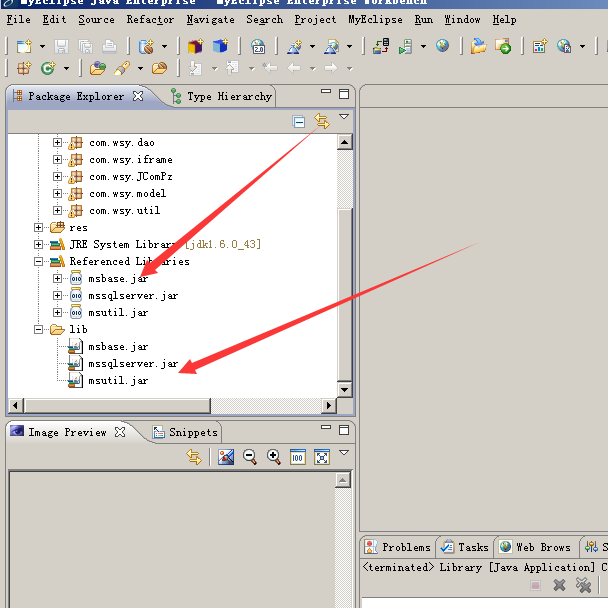The image size is (608, 608).
Task: Click the globe web browser toolbar icon
Action: point(442,46)
